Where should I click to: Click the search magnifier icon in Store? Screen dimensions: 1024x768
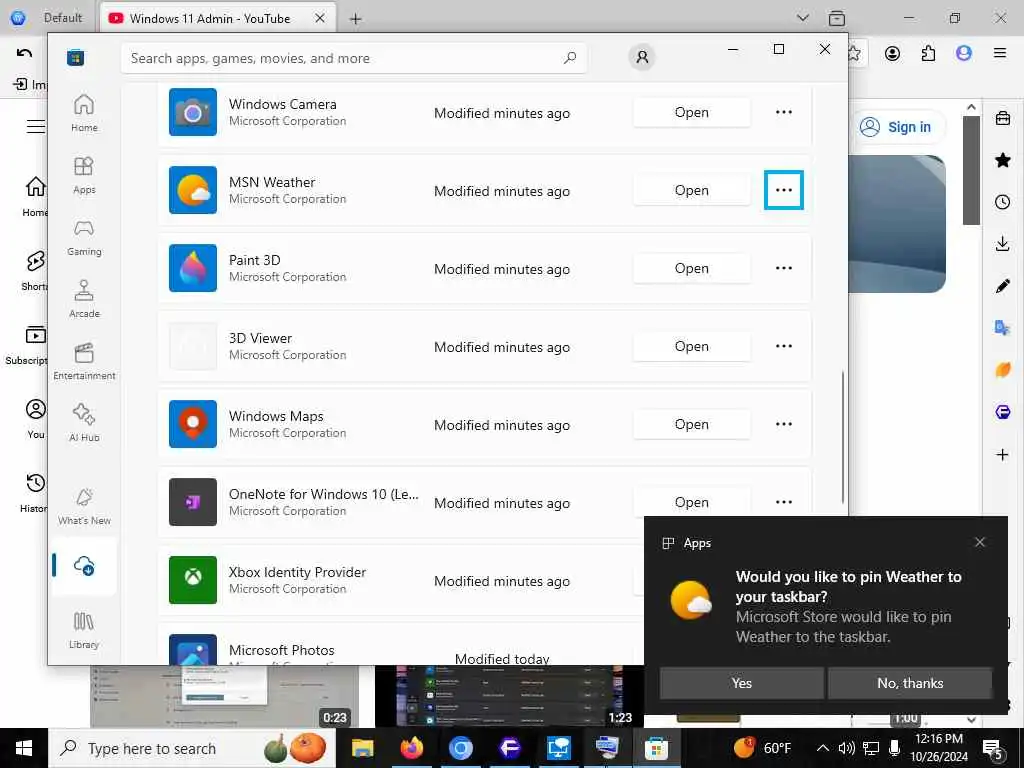coord(569,57)
